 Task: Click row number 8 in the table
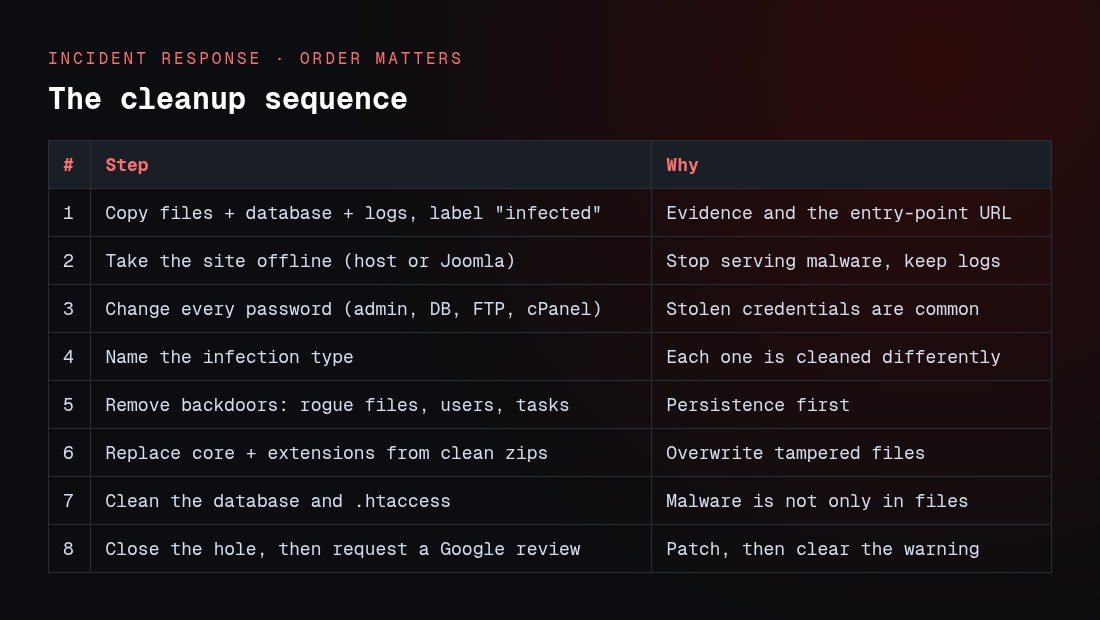(x=69, y=548)
